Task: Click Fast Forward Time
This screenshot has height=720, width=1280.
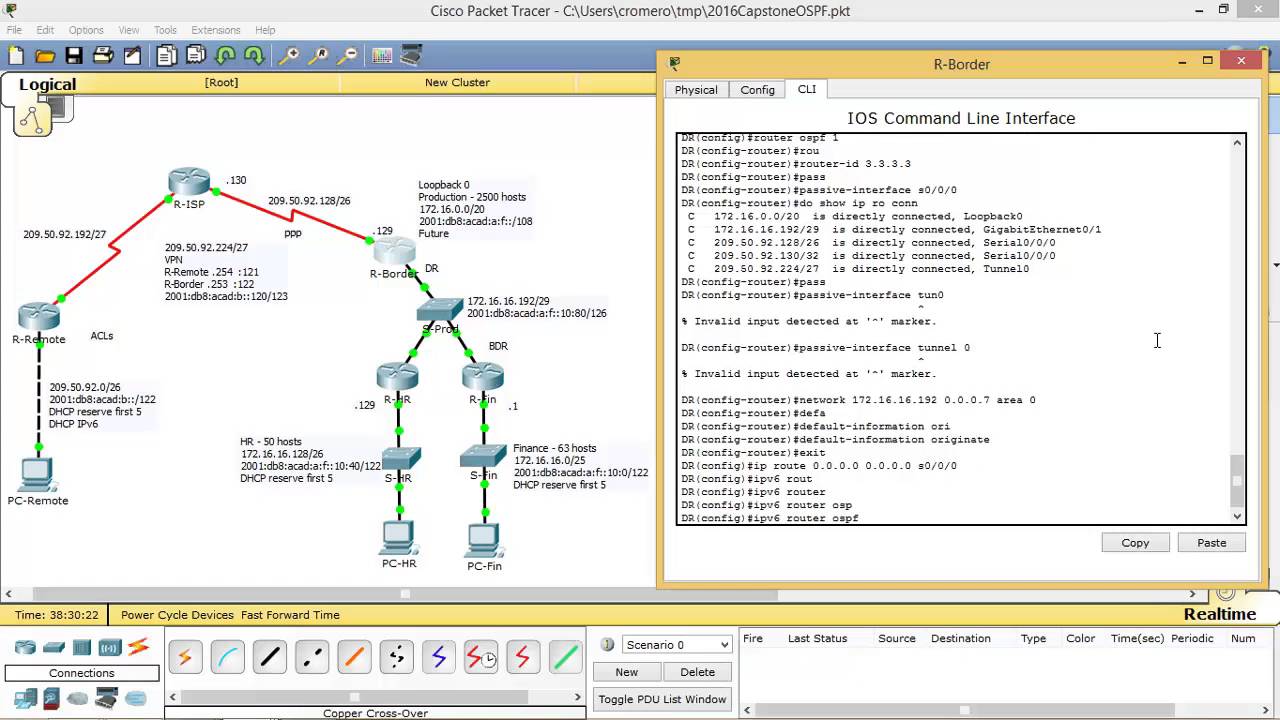Action: [x=290, y=615]
